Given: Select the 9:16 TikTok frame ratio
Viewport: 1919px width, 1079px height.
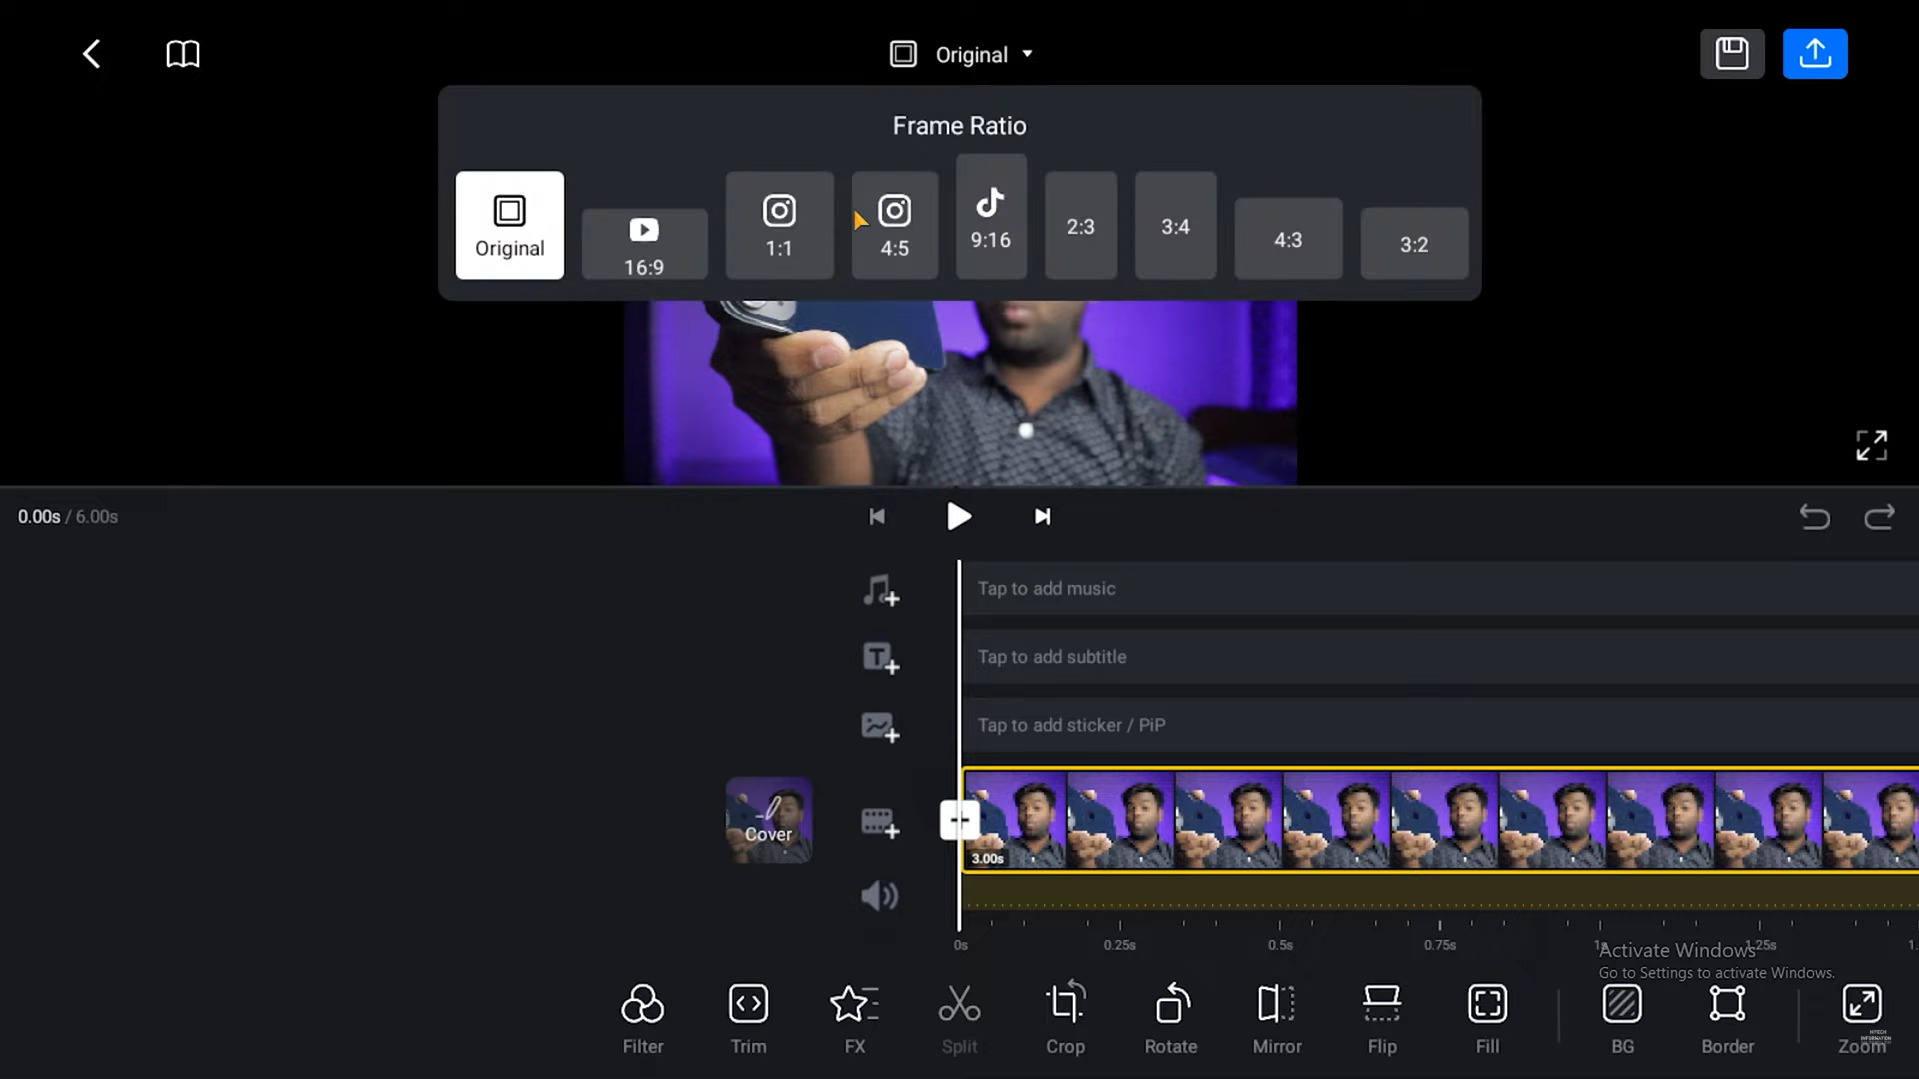Looking at the screenshot, I should 990,215.
